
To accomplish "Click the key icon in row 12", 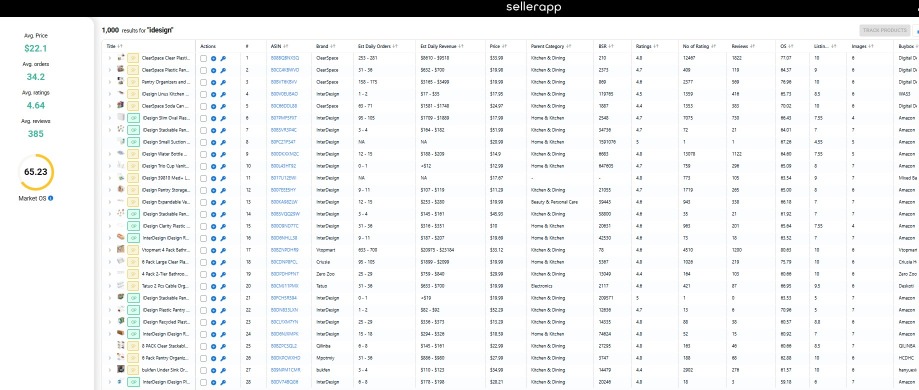I will (223, 190).
